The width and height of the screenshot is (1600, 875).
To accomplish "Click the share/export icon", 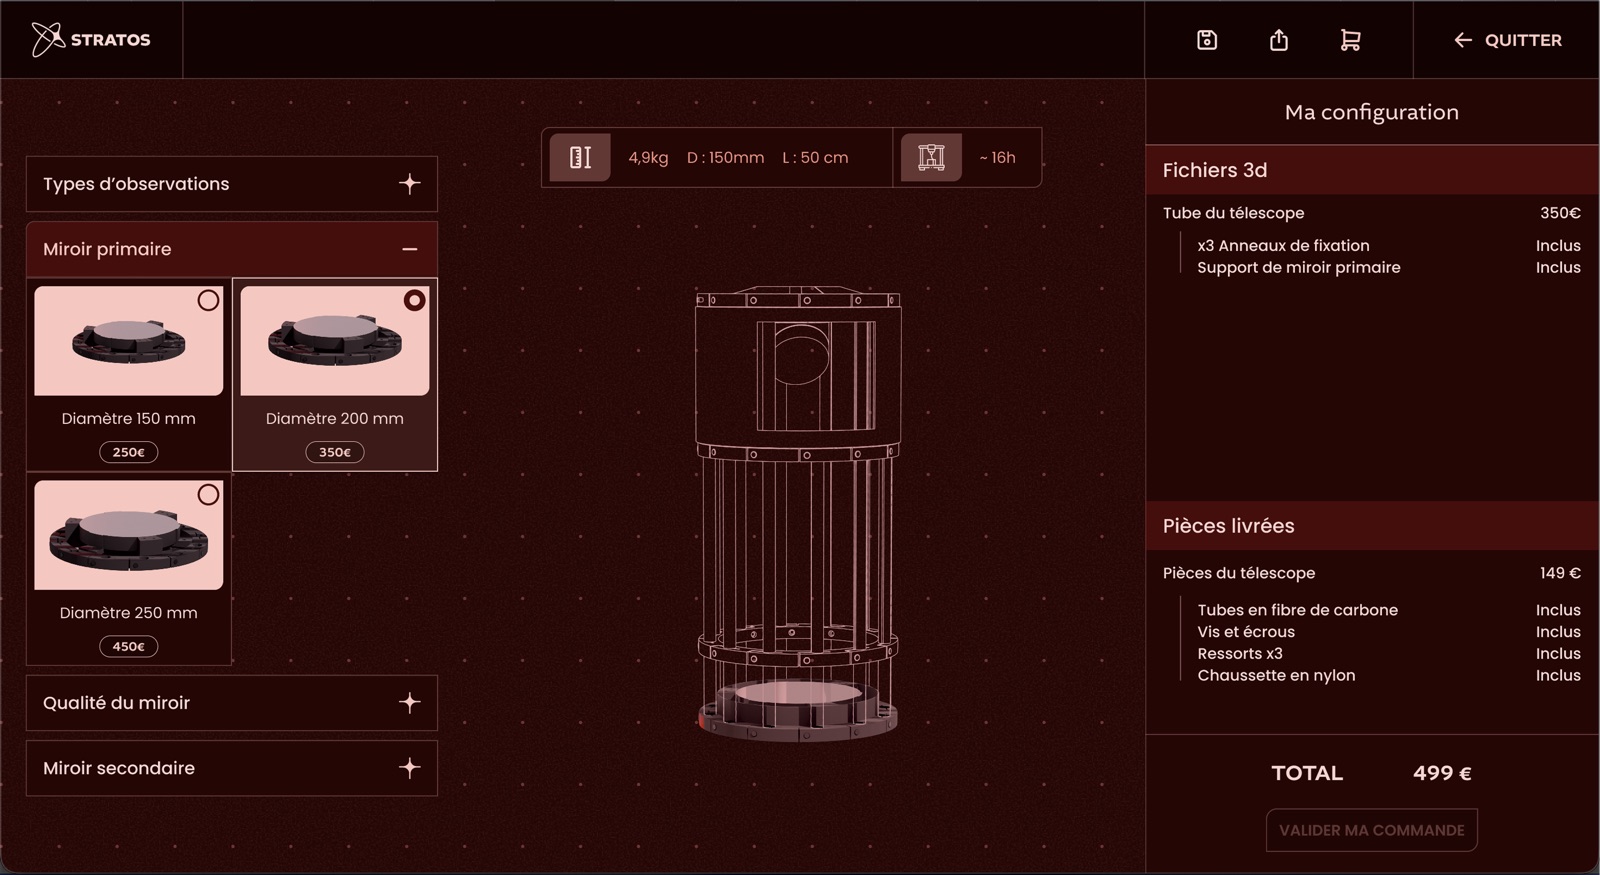I will click(1279, 40).
